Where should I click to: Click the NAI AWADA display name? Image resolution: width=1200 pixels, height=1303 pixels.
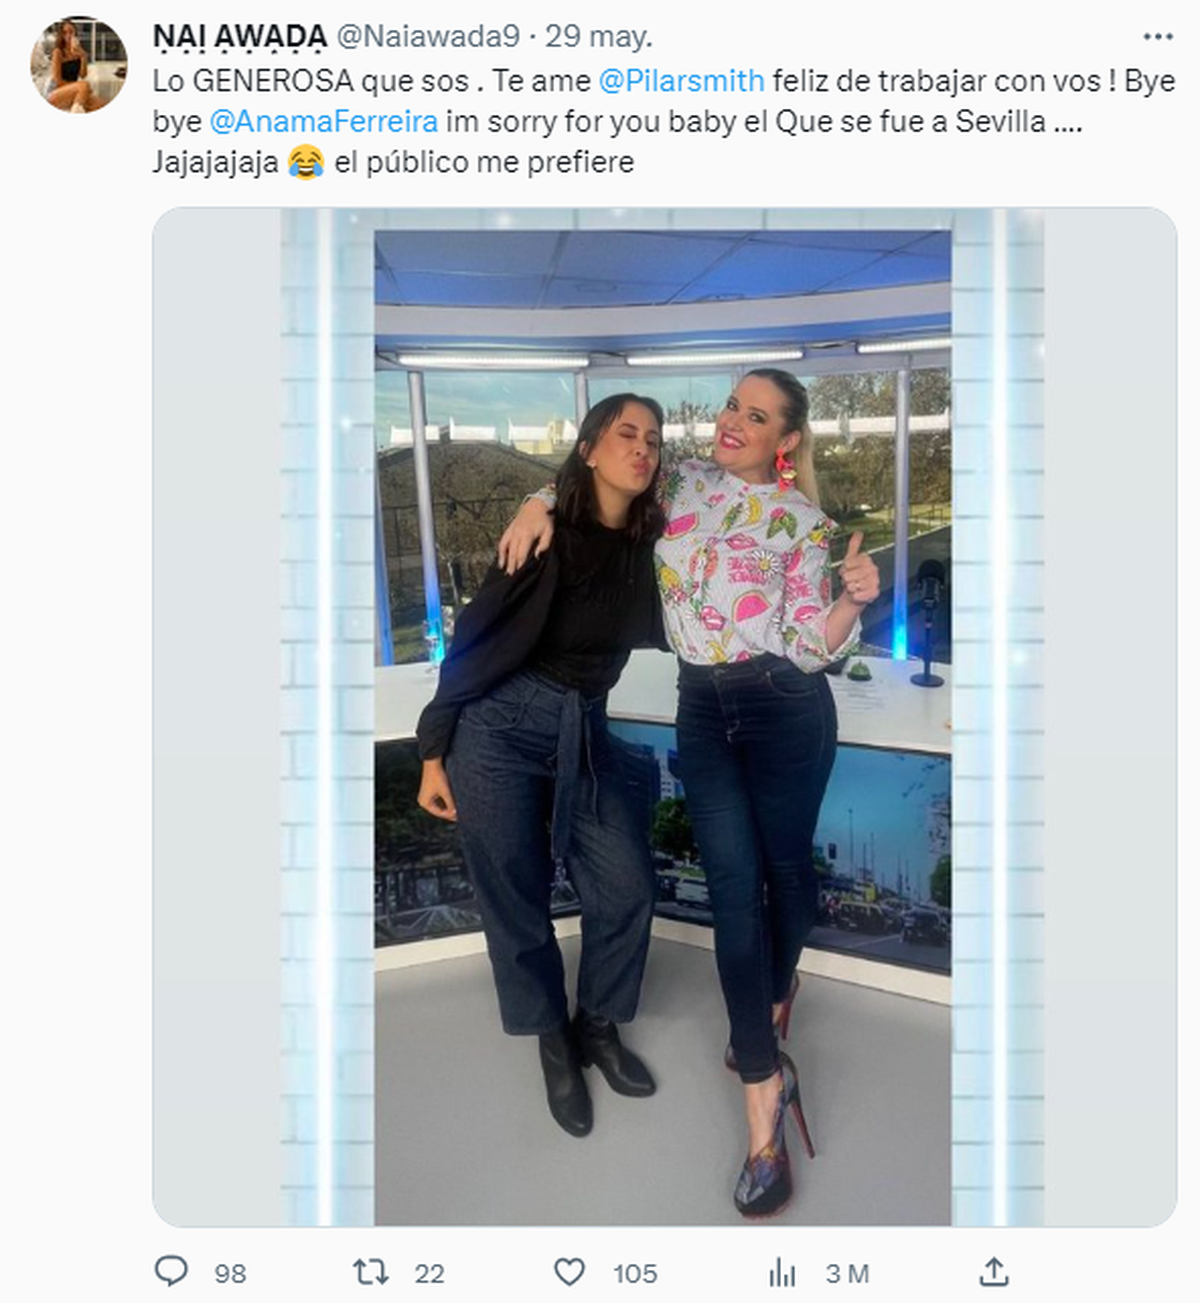coord(240,37)
